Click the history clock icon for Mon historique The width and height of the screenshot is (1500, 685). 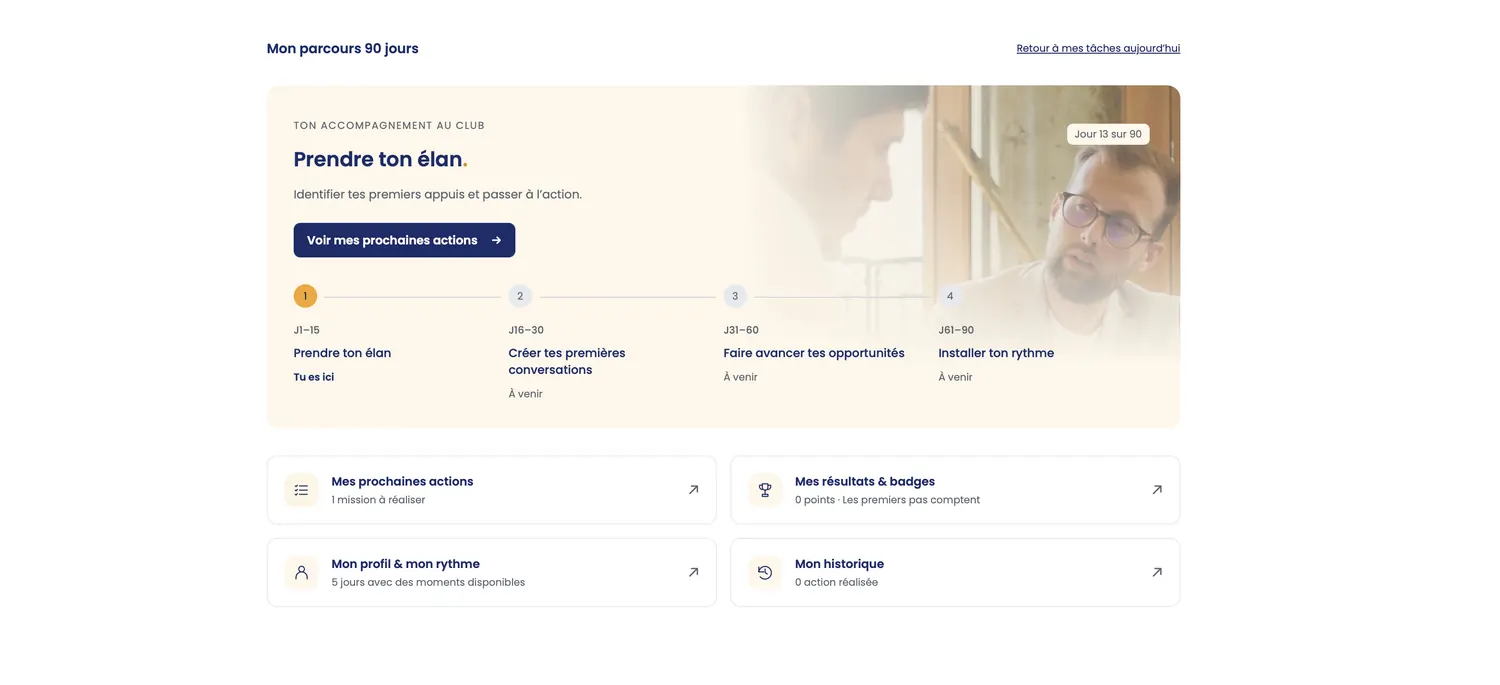pos(765,572)
